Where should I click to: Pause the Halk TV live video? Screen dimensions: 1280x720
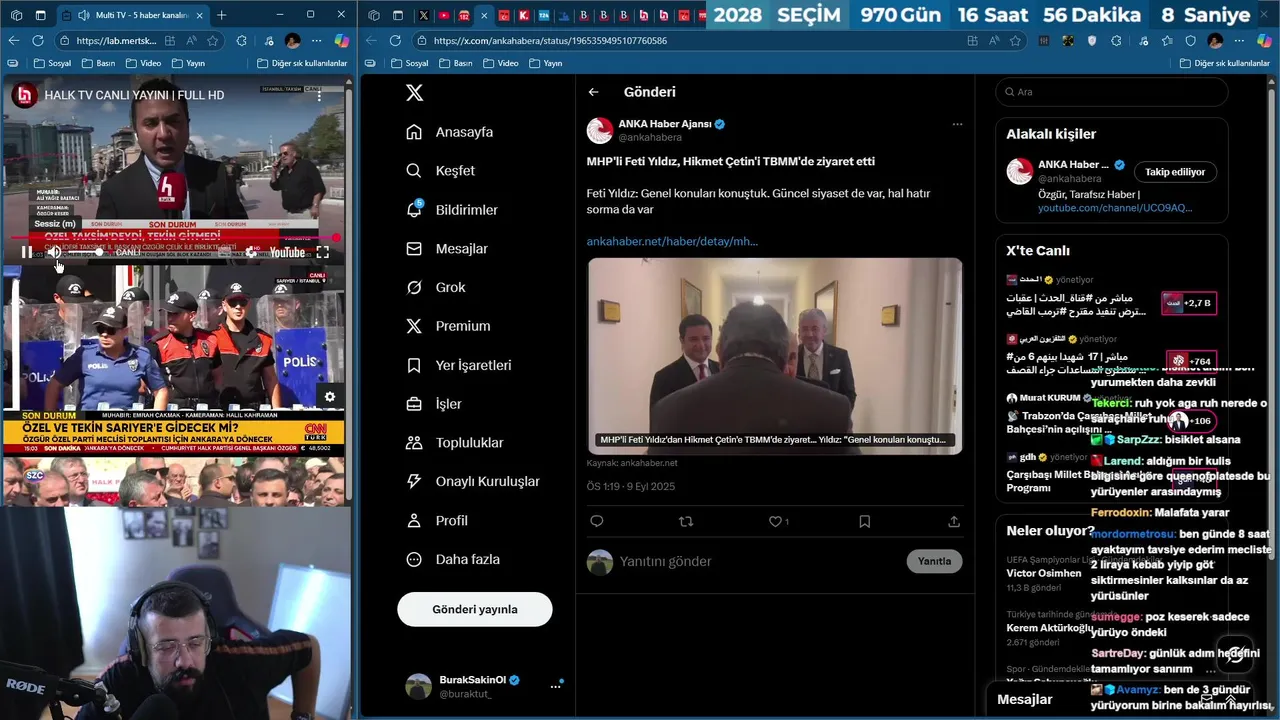click(x=26, y=253)
